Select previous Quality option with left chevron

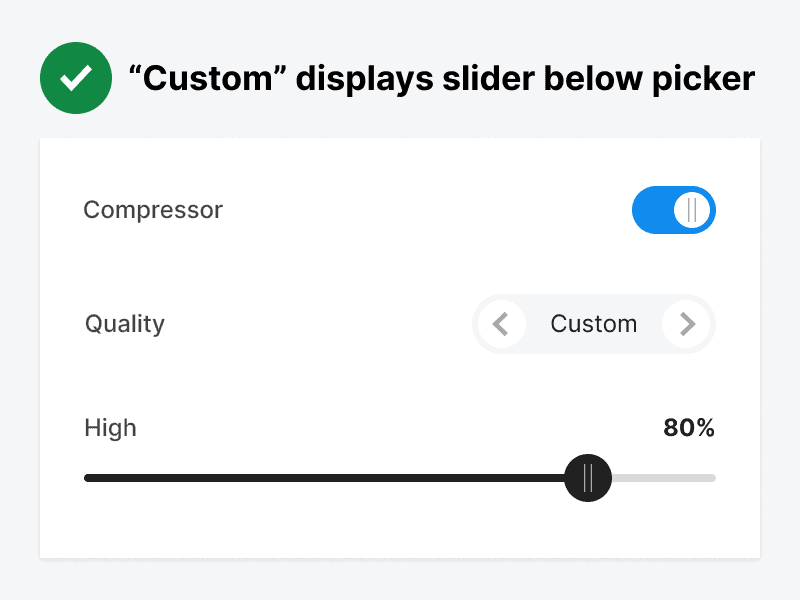(502, 324)
